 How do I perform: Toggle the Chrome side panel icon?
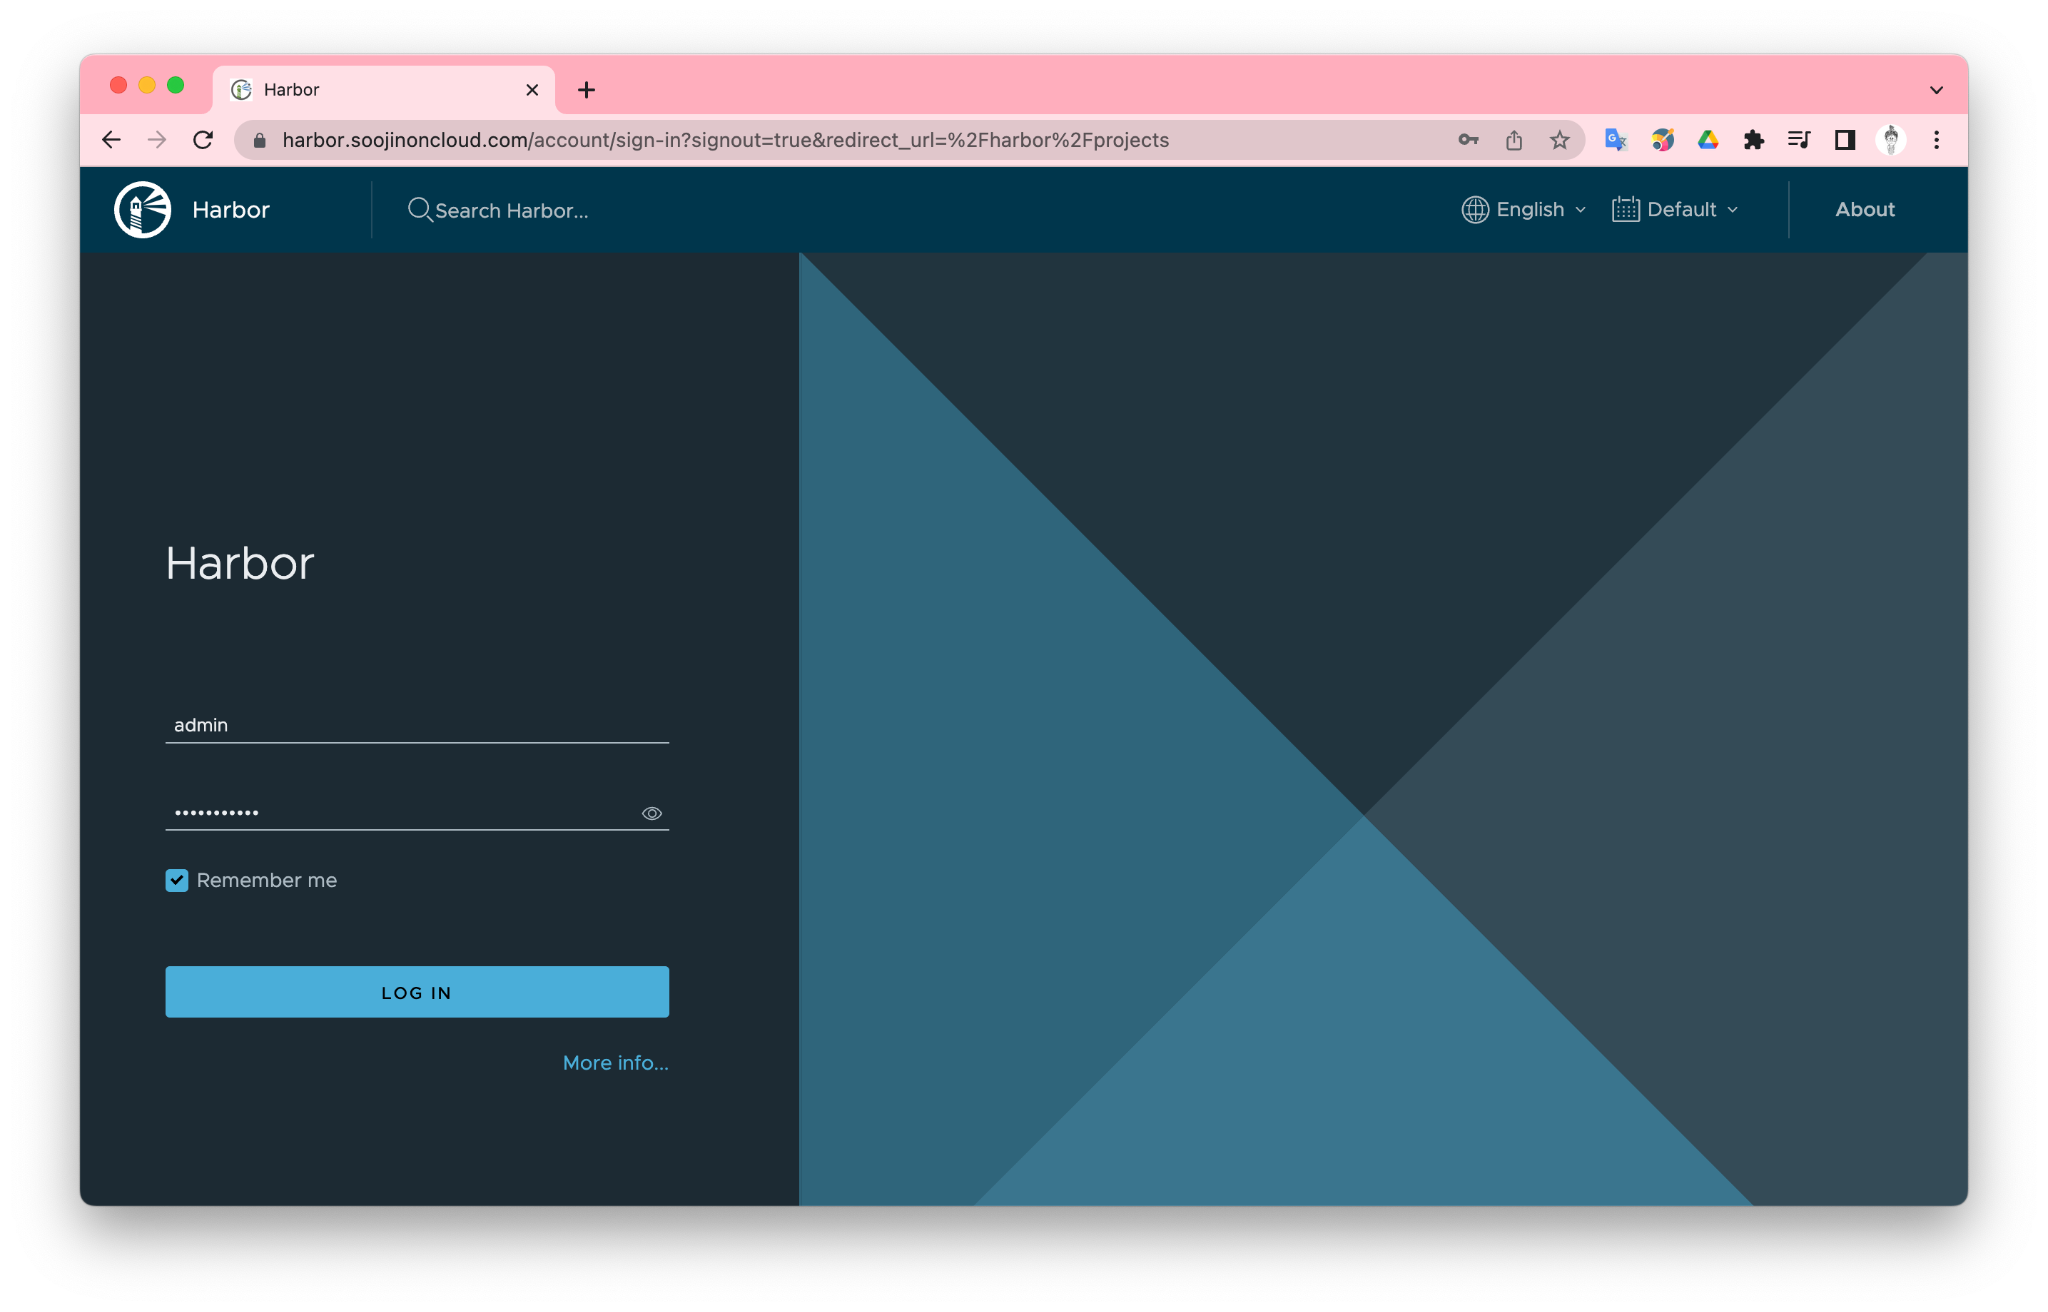(x=1845, y=140)
